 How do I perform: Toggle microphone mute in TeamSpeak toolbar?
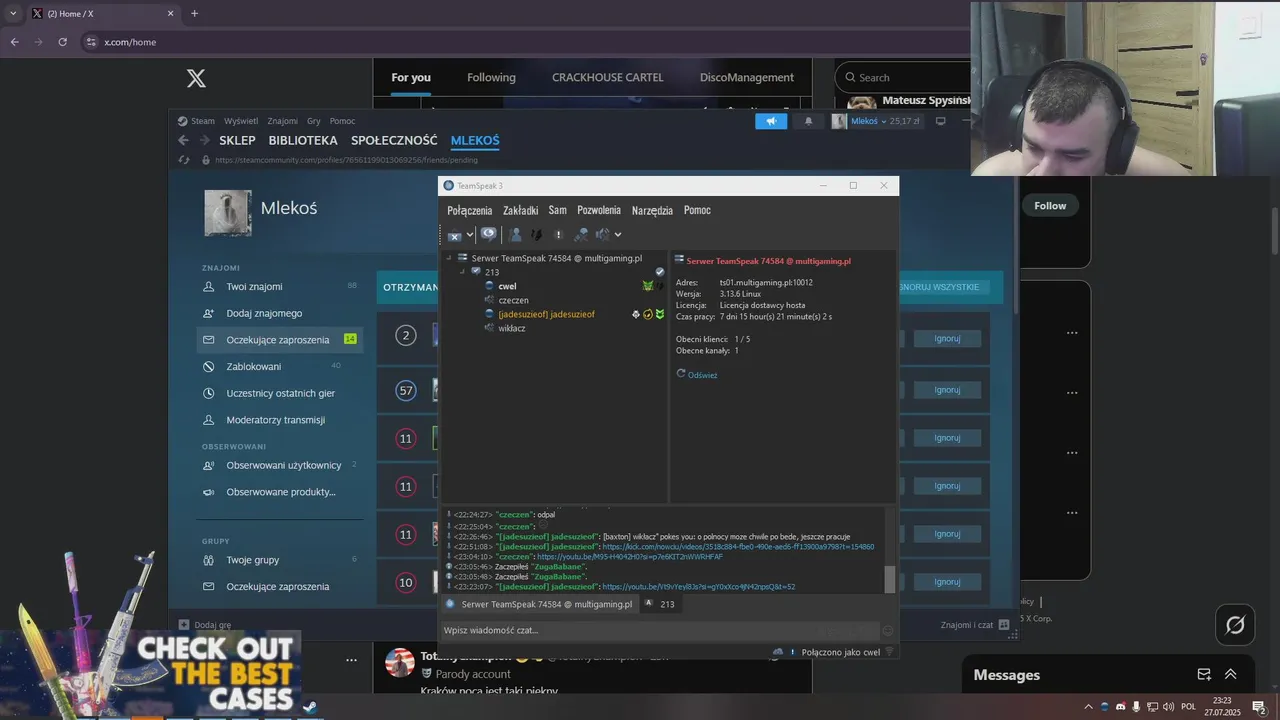581,235
